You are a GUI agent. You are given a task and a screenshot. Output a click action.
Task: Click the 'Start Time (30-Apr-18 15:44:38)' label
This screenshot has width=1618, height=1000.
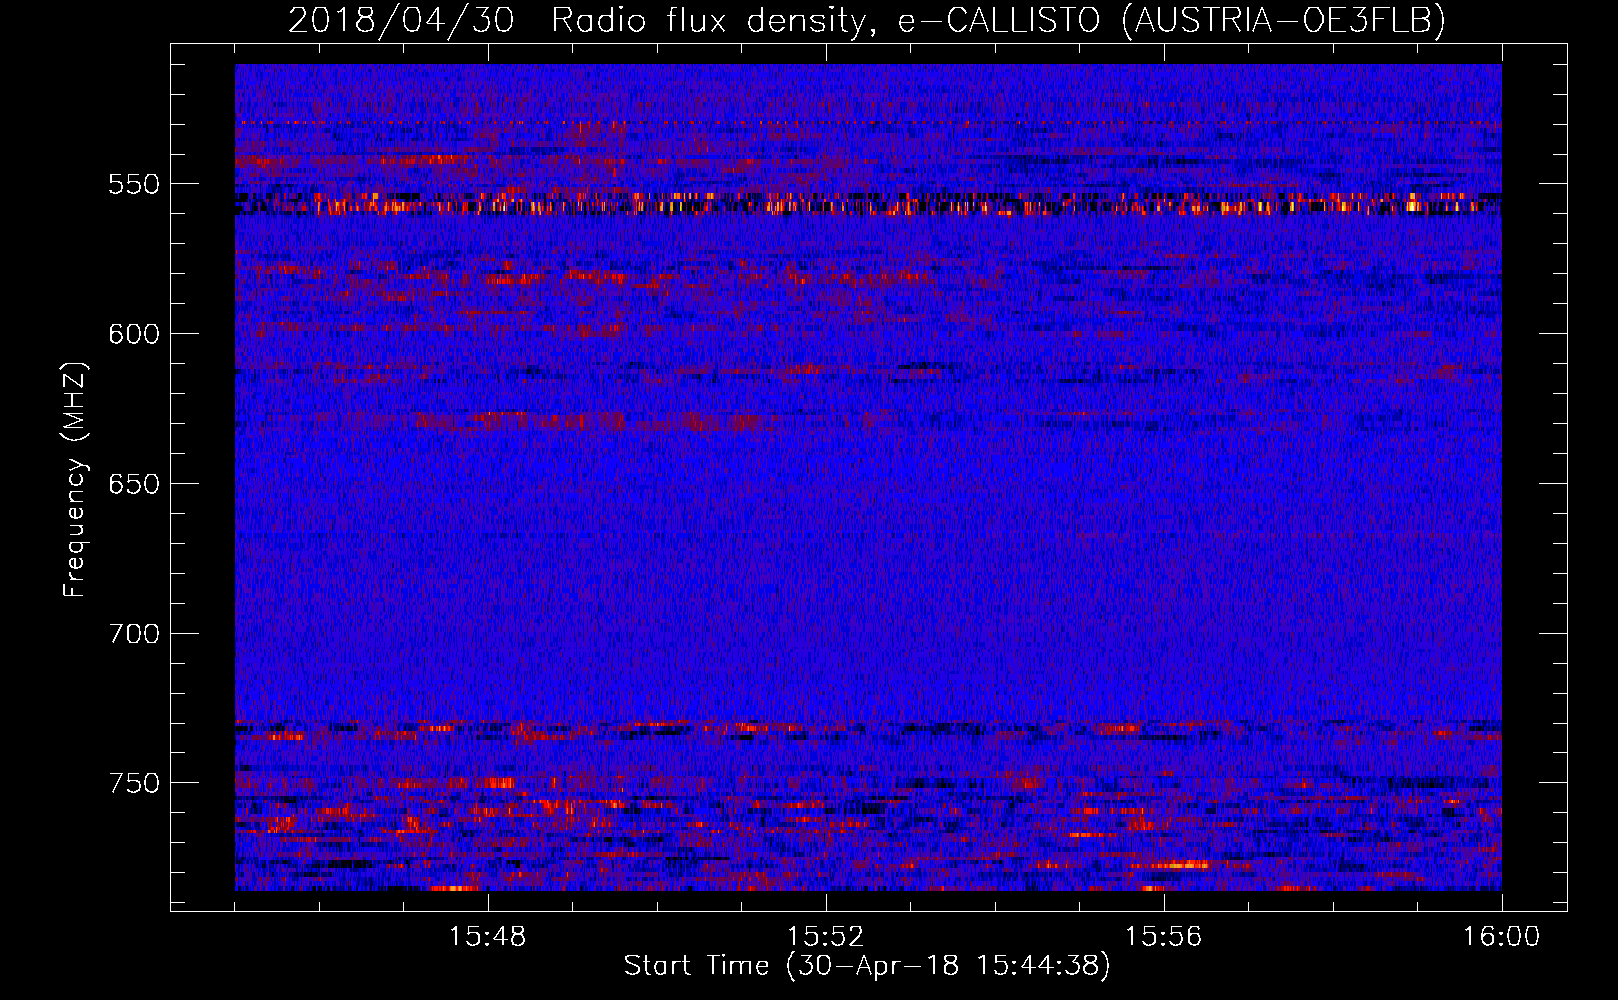click(867, 966)
